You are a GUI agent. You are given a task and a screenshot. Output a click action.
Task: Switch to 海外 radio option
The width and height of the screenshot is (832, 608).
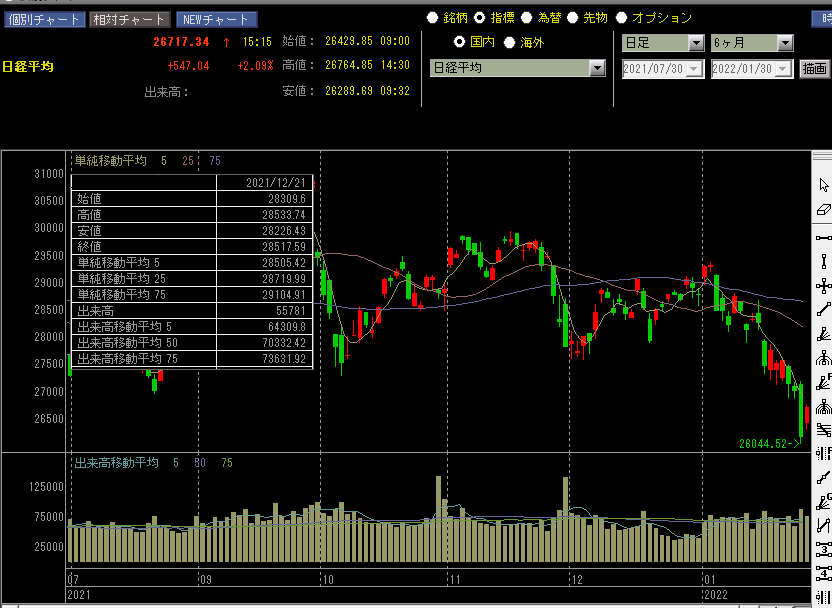tap(509, 42)
